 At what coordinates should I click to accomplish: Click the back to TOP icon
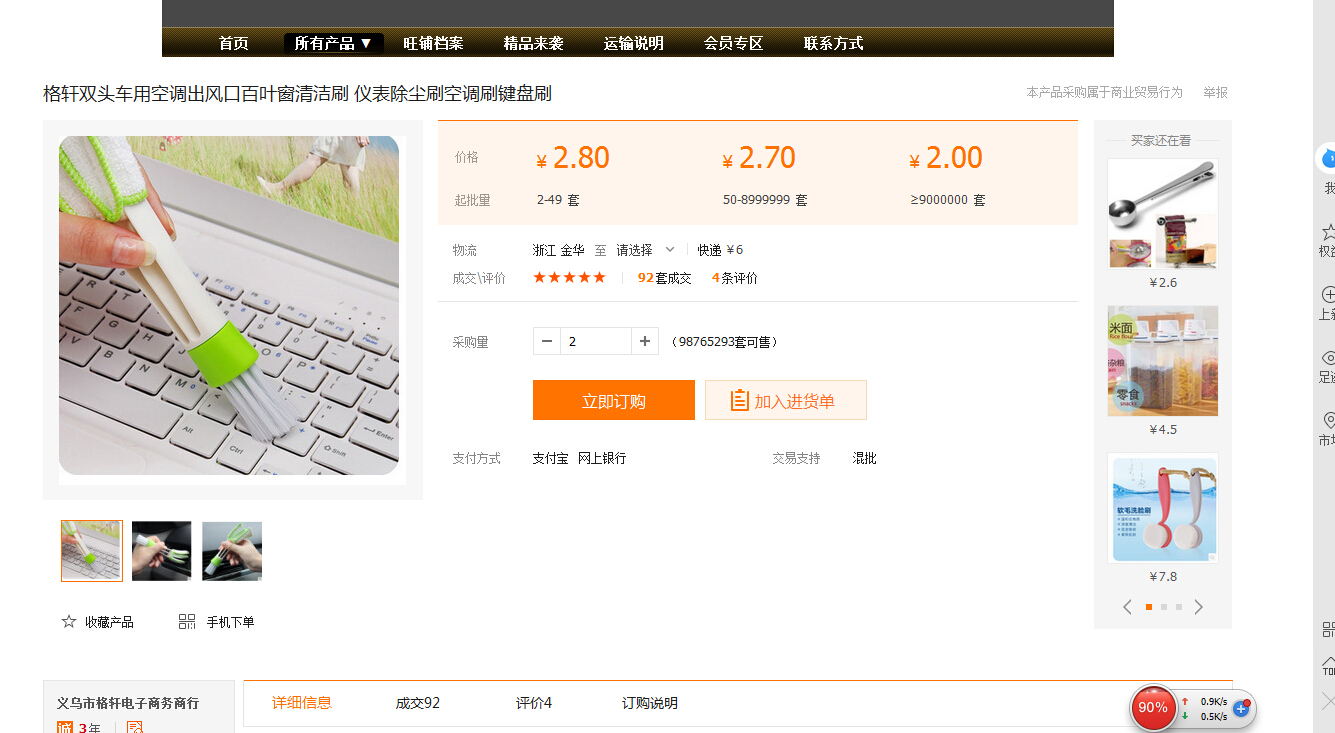(x=1328, y=665)
